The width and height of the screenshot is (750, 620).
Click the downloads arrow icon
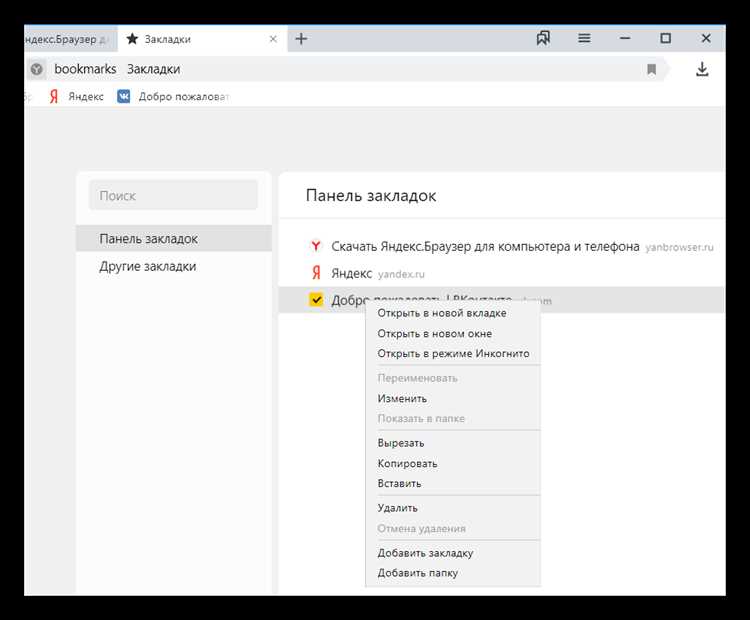coord(702,69)
